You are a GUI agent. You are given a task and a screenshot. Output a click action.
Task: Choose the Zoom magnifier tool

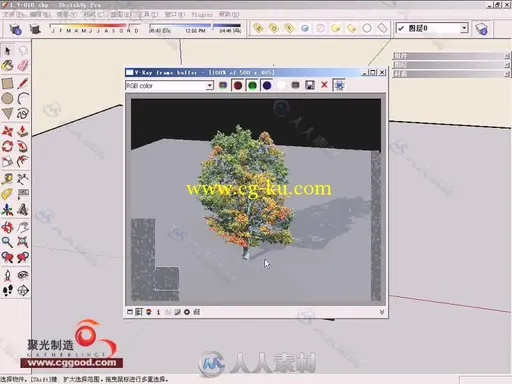(x=7, y=242)
